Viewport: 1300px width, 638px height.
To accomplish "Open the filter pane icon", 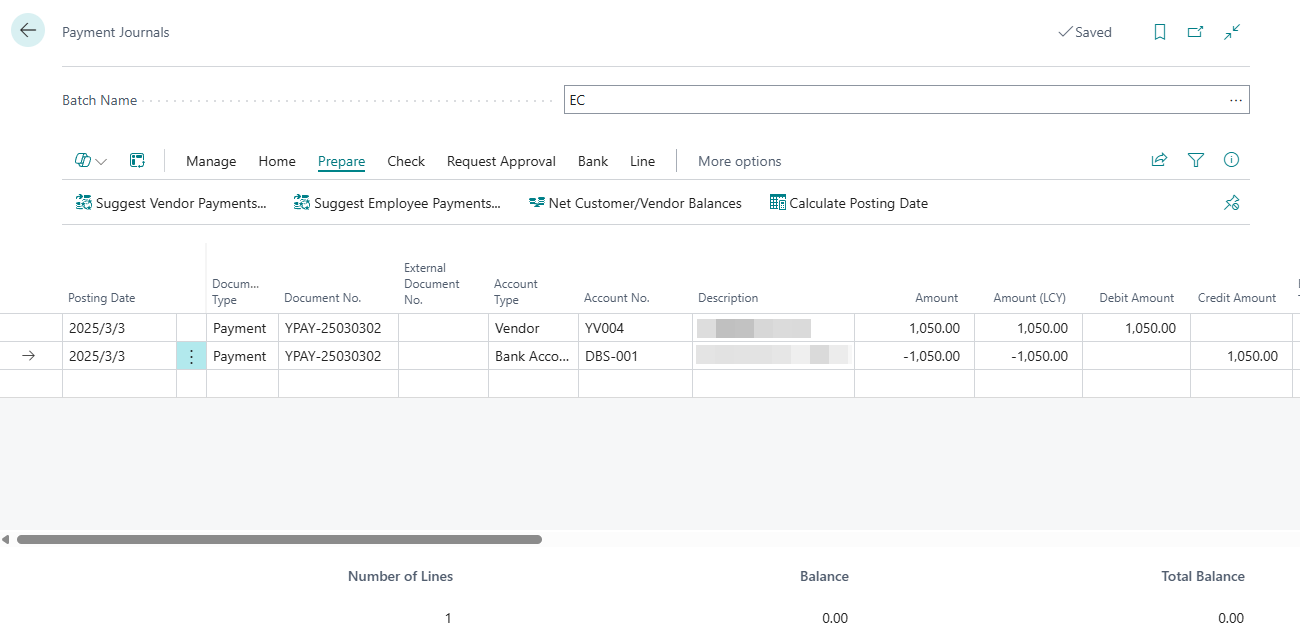I will (1195, 160).
